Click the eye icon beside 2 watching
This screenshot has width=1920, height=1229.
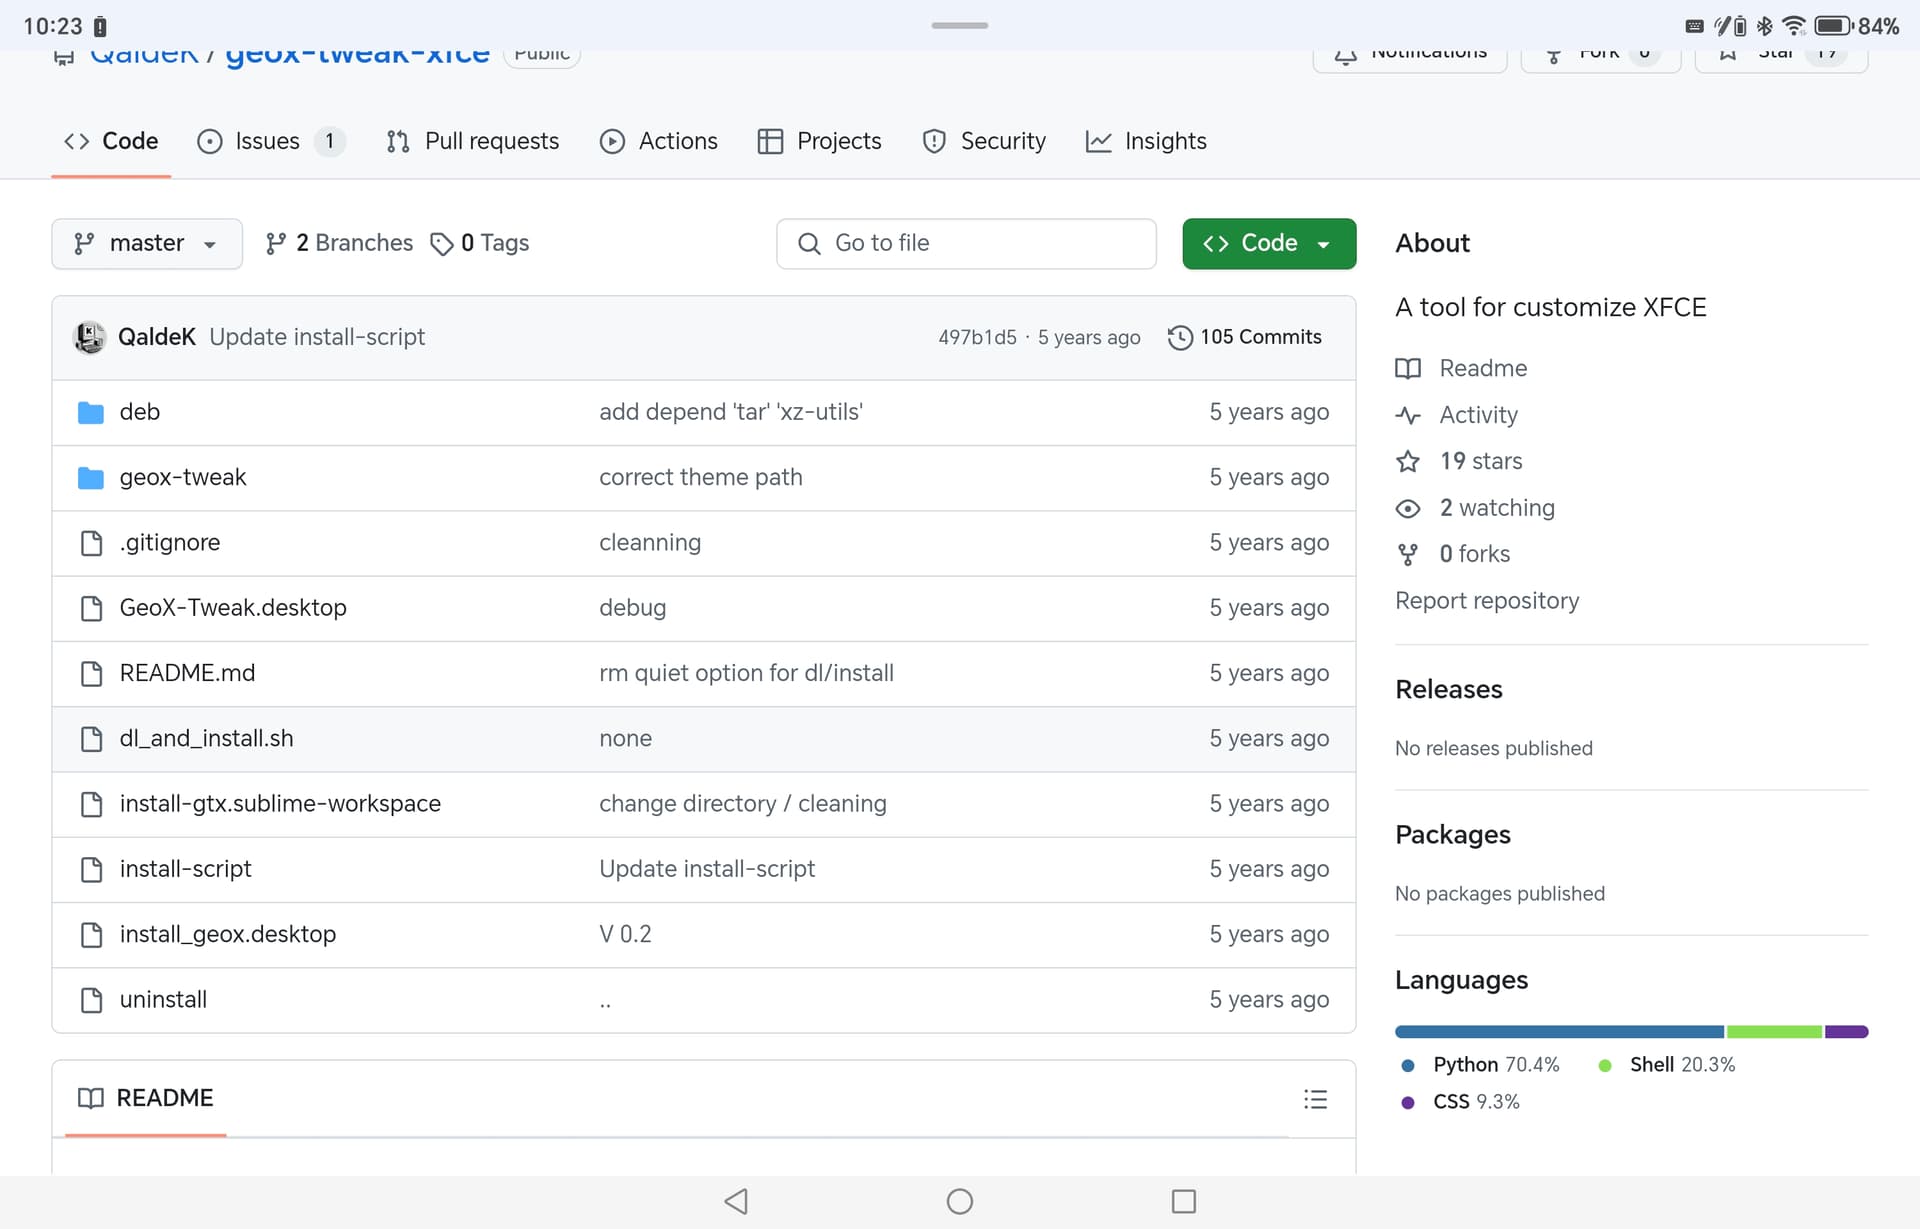[1408, 508]
